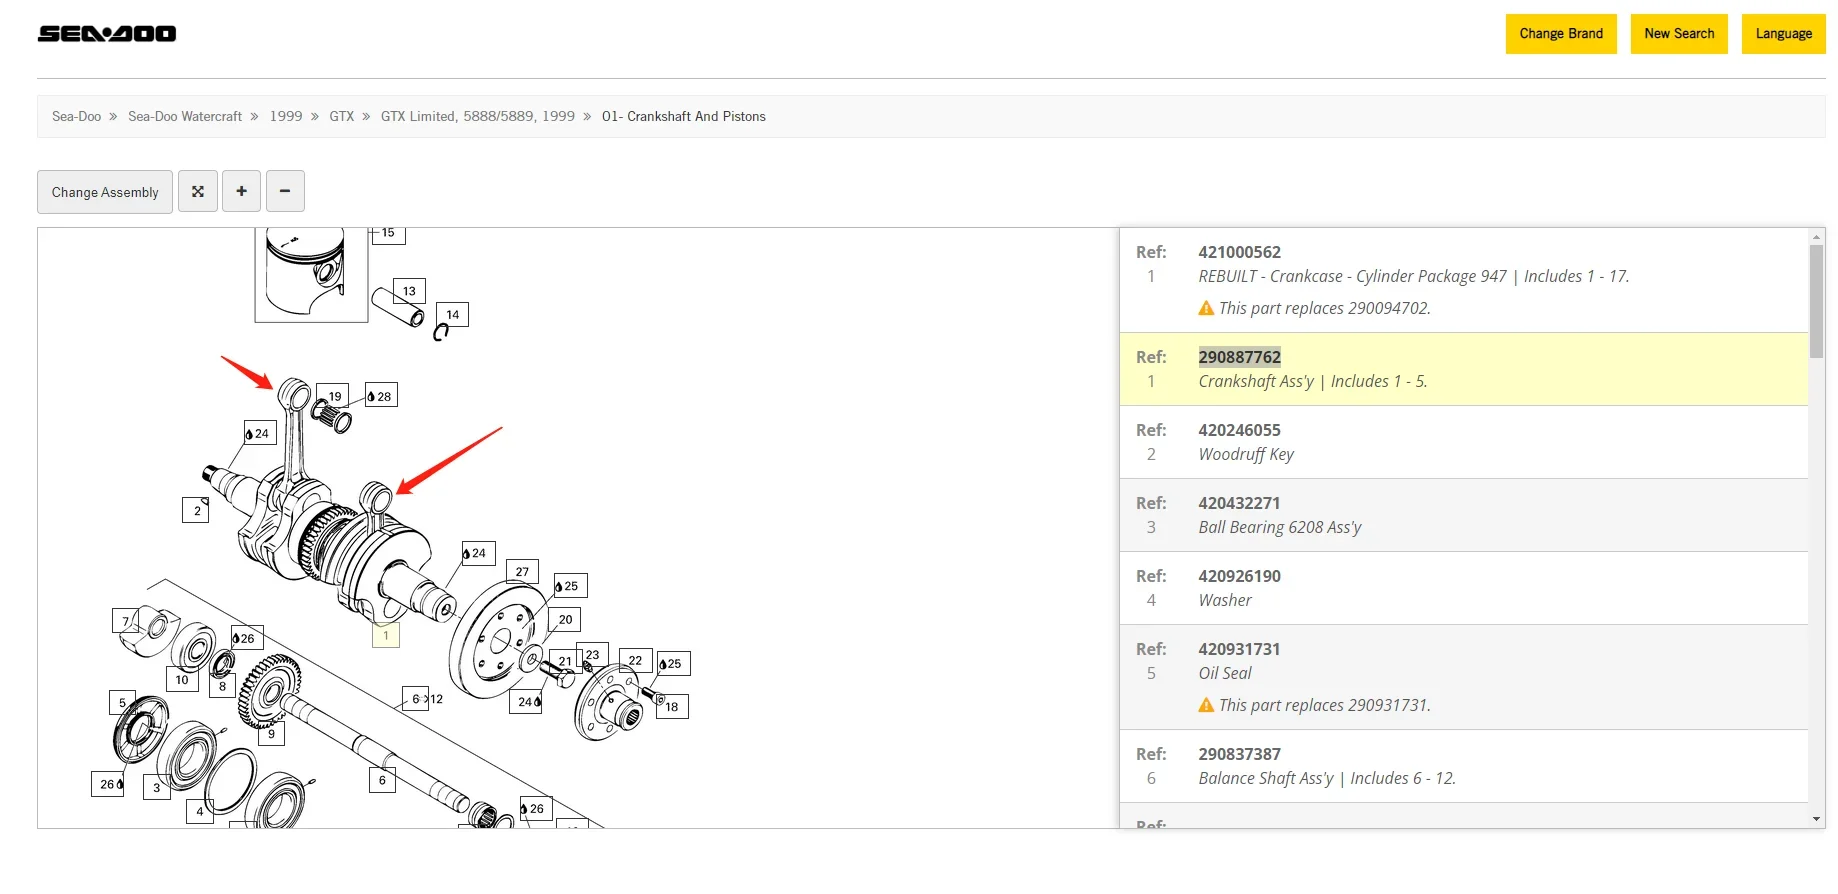Viewport: 1838px width, 894px height.
Task: Select part number 420926190 Washer
Action: click(x=1239, y=576)
